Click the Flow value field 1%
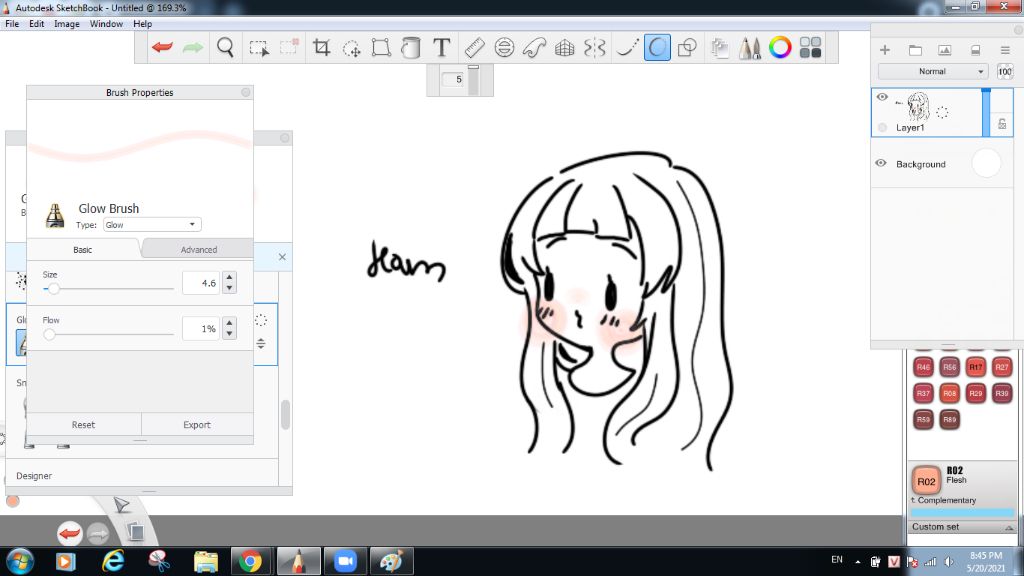The image size is (1024, 576). (x=201, y=328)
